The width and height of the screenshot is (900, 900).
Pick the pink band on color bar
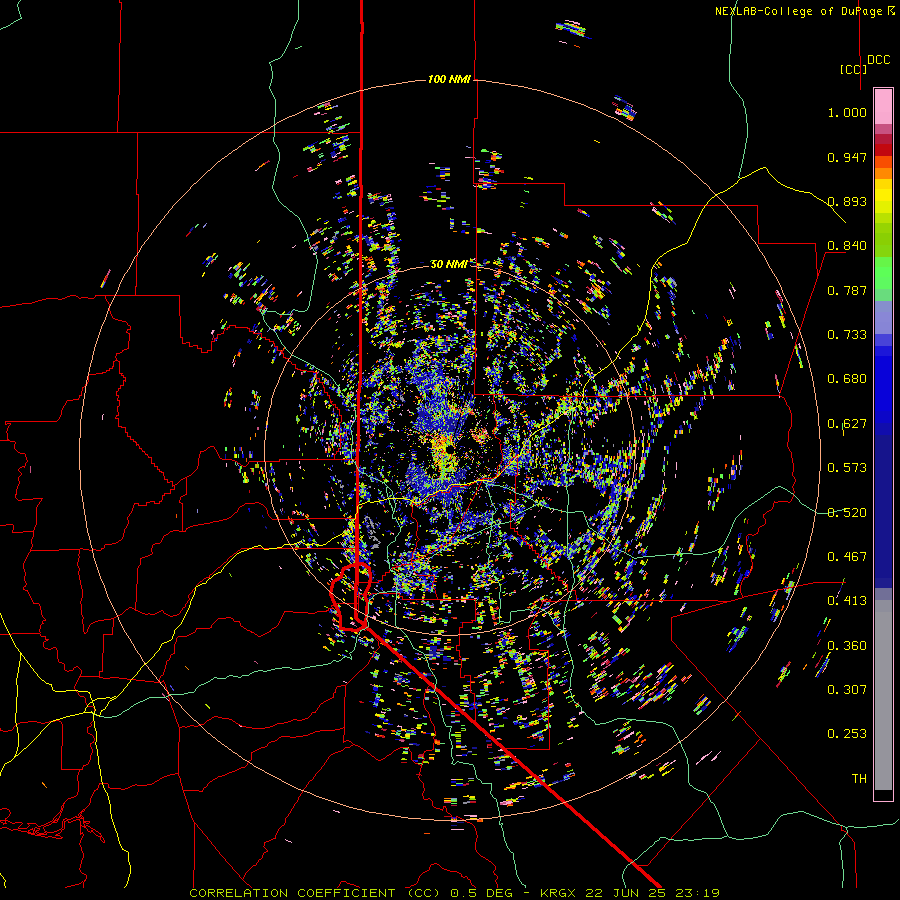coord(883,107)
